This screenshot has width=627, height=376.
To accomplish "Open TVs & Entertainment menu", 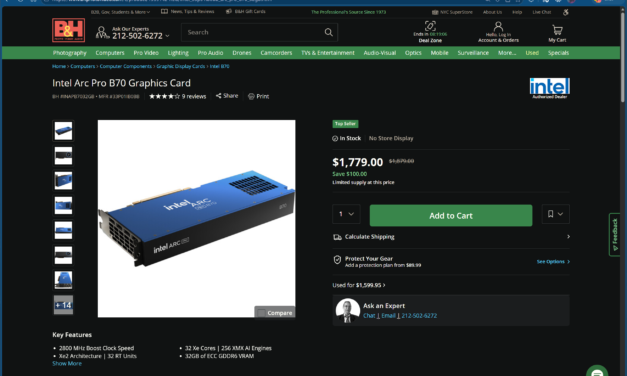I will pos(328,53).
